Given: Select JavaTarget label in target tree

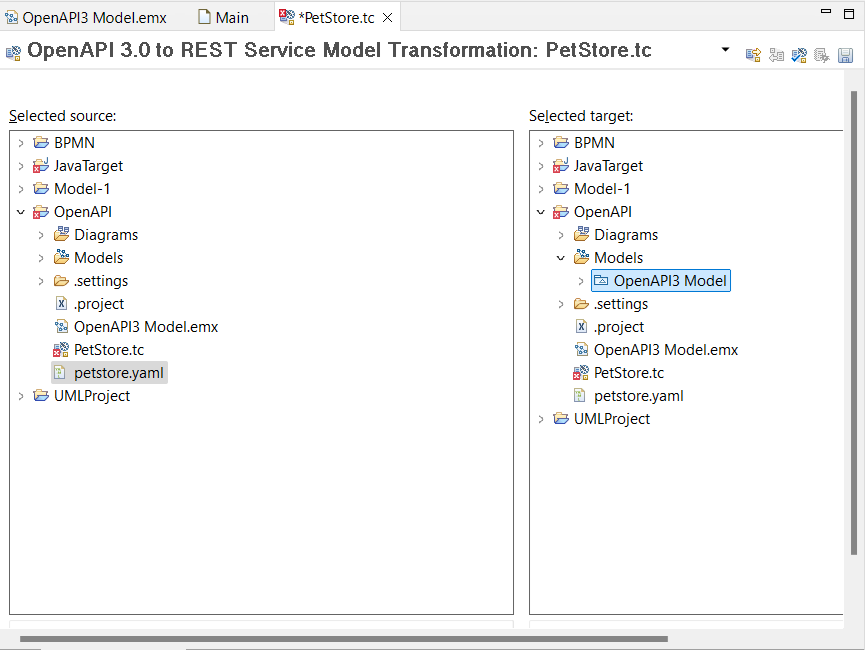Looking at the screenshot, I should [608, 166].
